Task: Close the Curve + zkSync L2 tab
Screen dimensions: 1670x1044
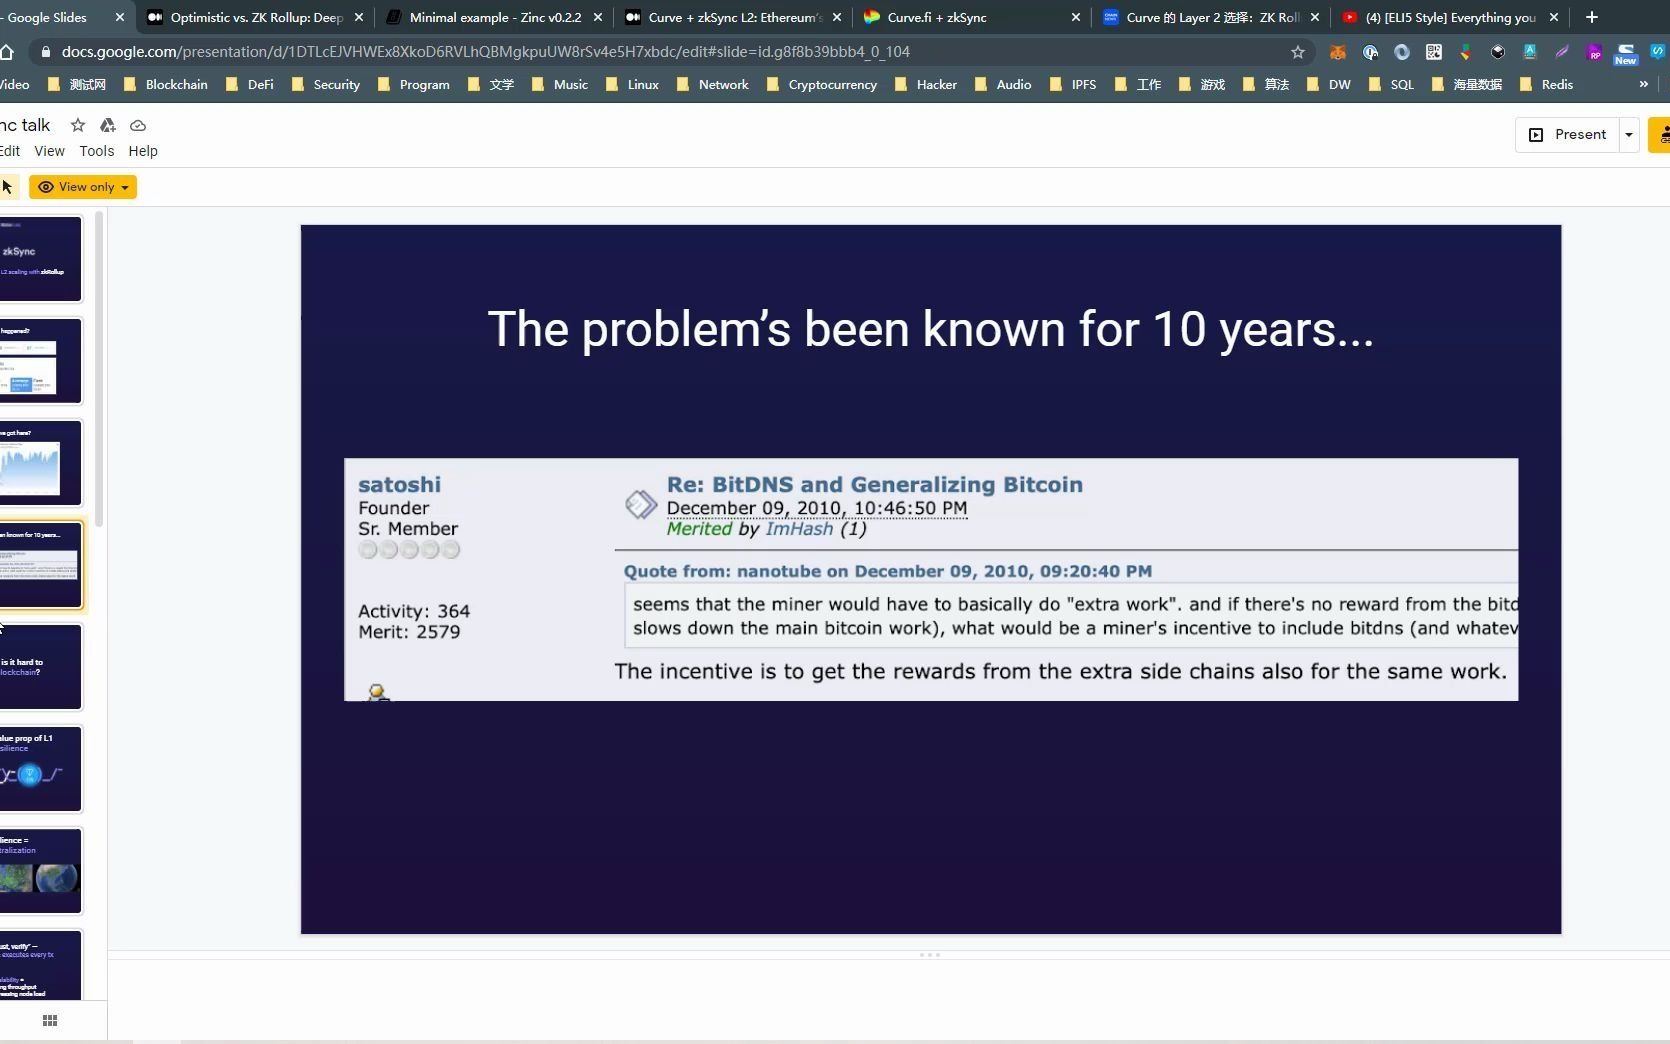Action: coord(837,17)
